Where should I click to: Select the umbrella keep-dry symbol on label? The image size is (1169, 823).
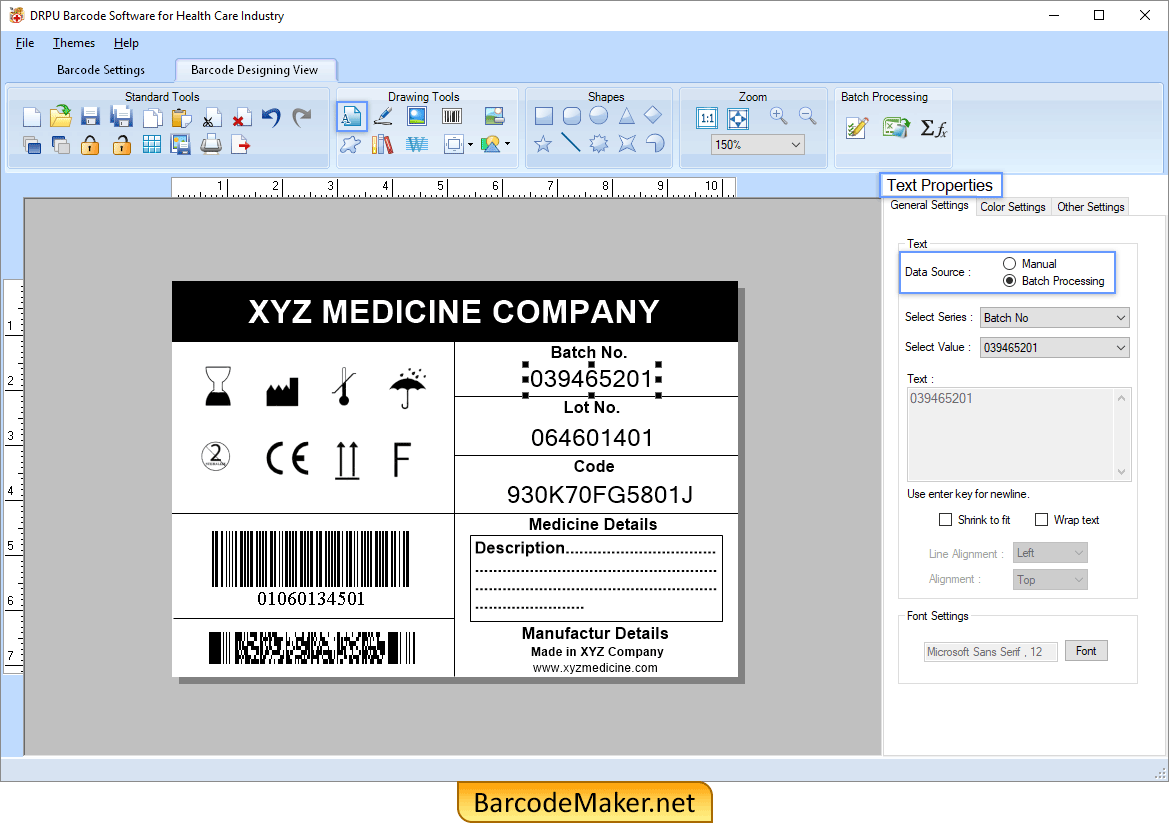tap(407, 388)
